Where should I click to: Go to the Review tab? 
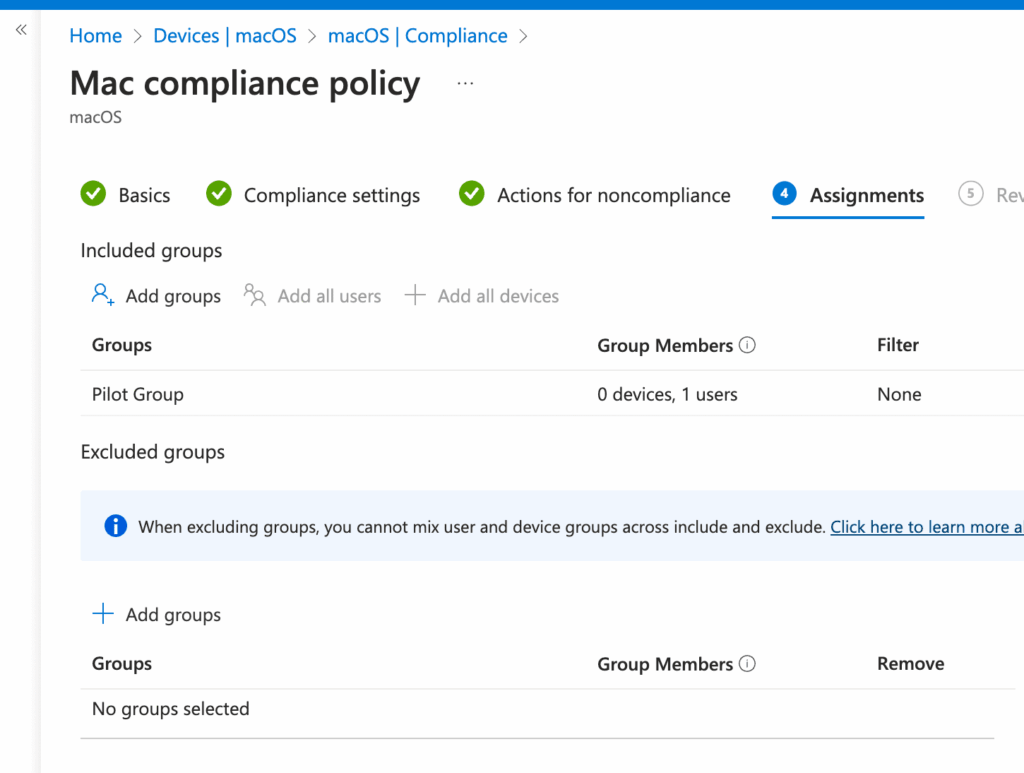click(1000, 195)
